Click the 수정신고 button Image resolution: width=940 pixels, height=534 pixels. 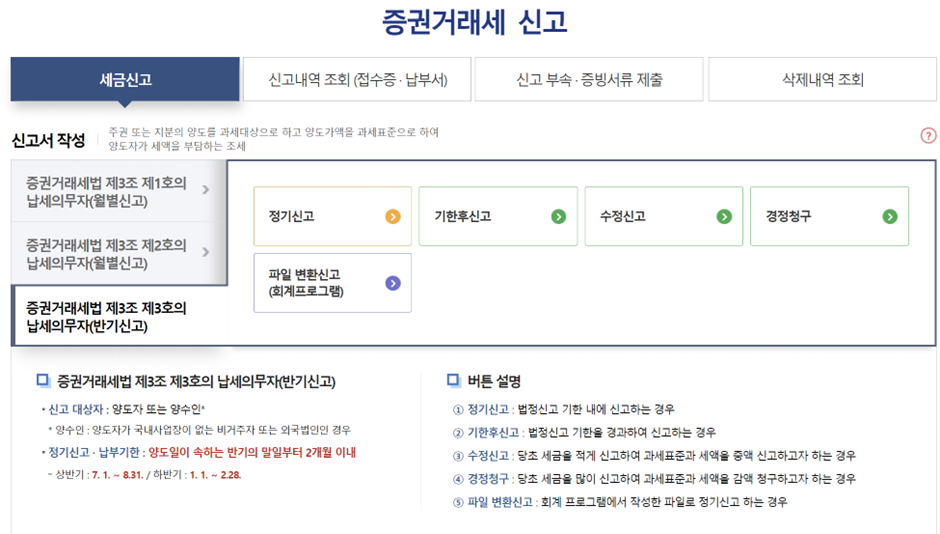pyautogui.click(x=664, y=216)
